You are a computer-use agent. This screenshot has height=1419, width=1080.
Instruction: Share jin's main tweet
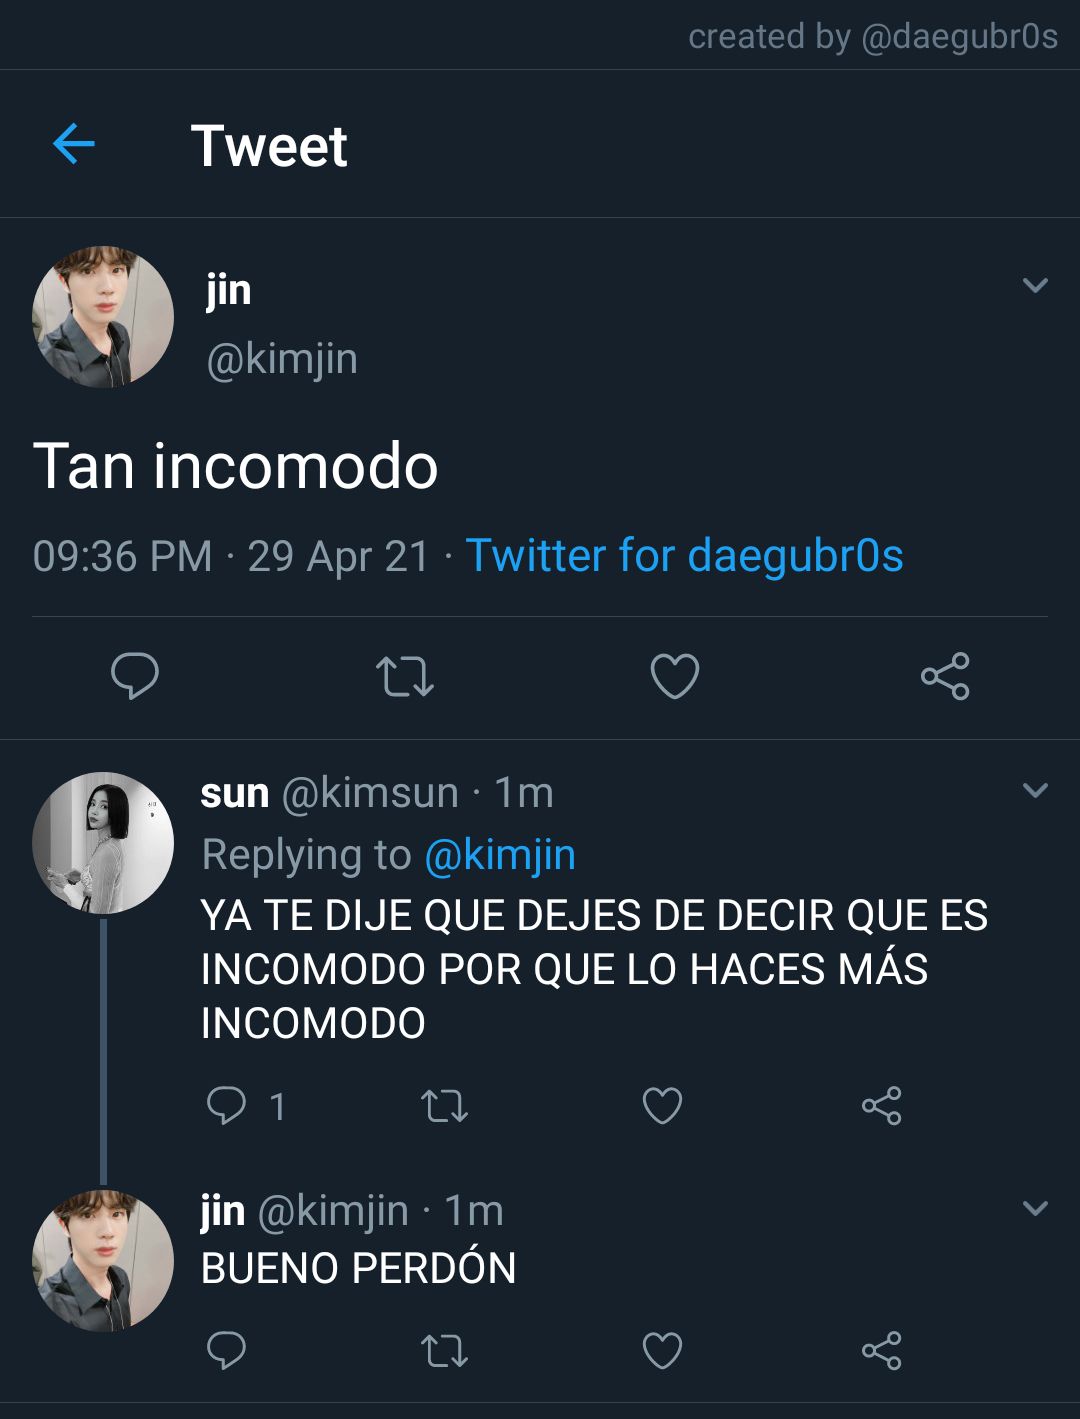coord(945,676)
